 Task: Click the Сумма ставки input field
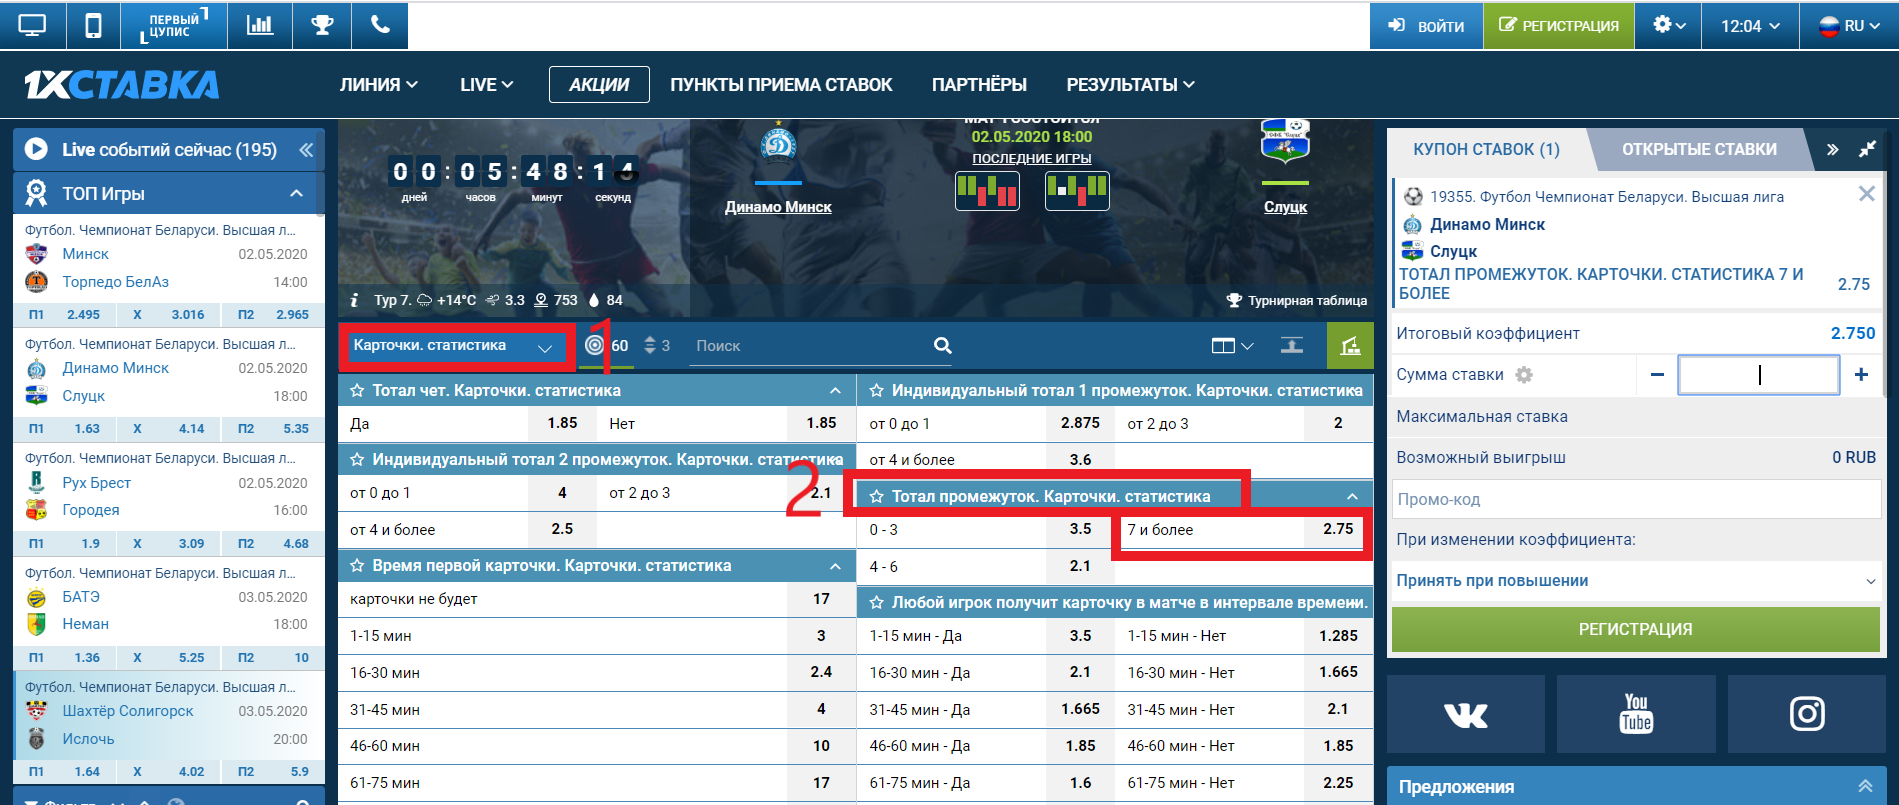coord(1758,375)
